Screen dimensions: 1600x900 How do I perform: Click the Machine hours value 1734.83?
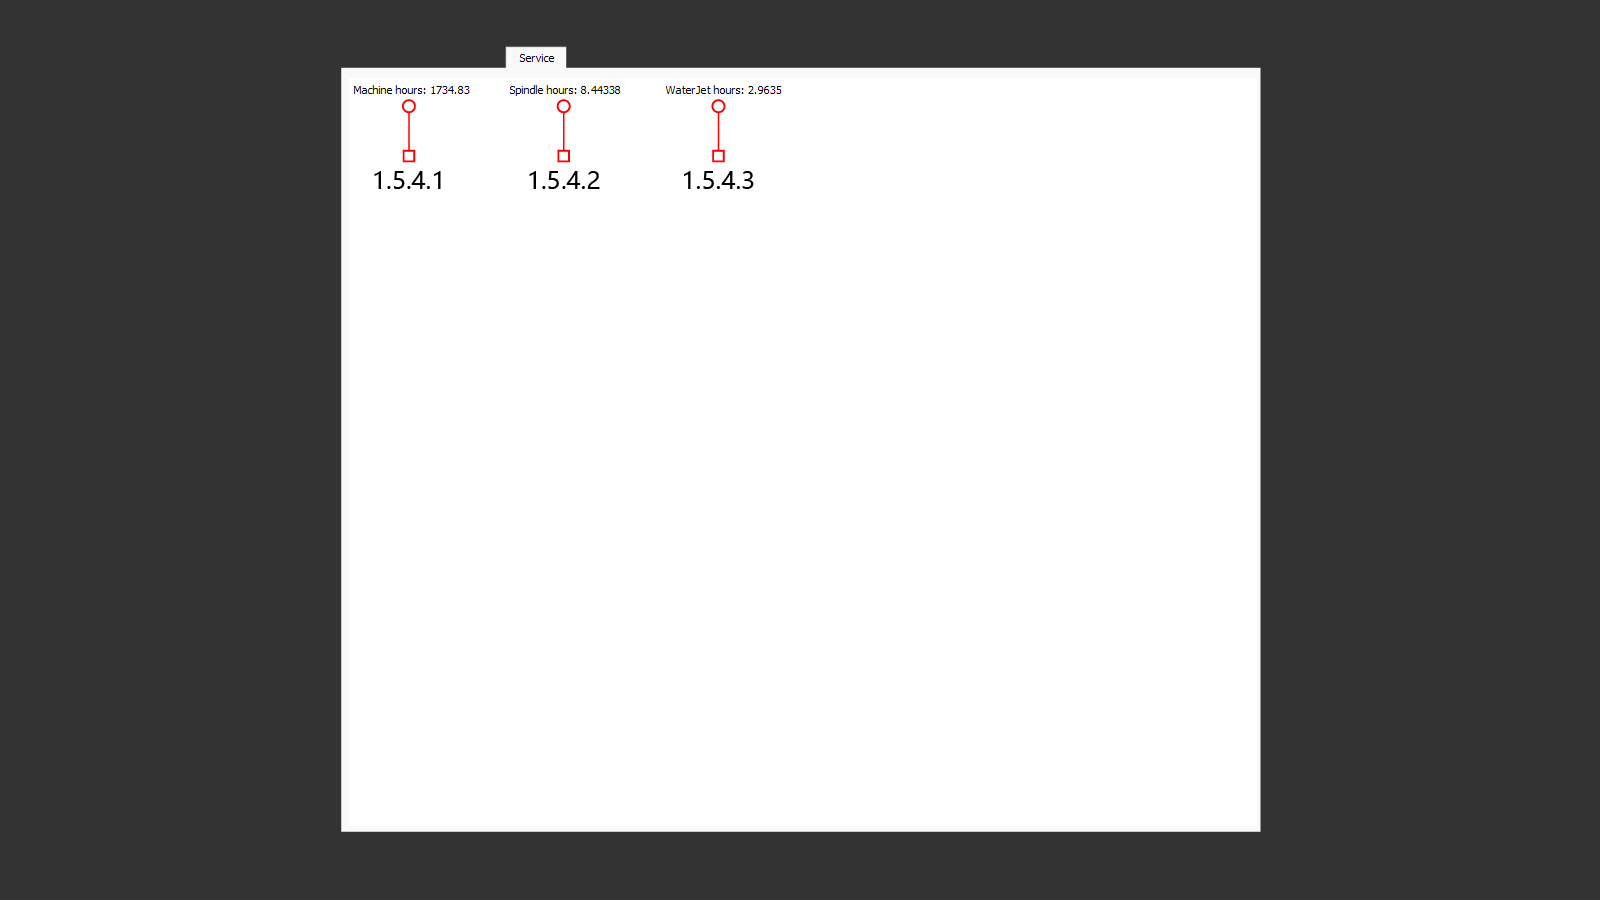coord(450,90)
